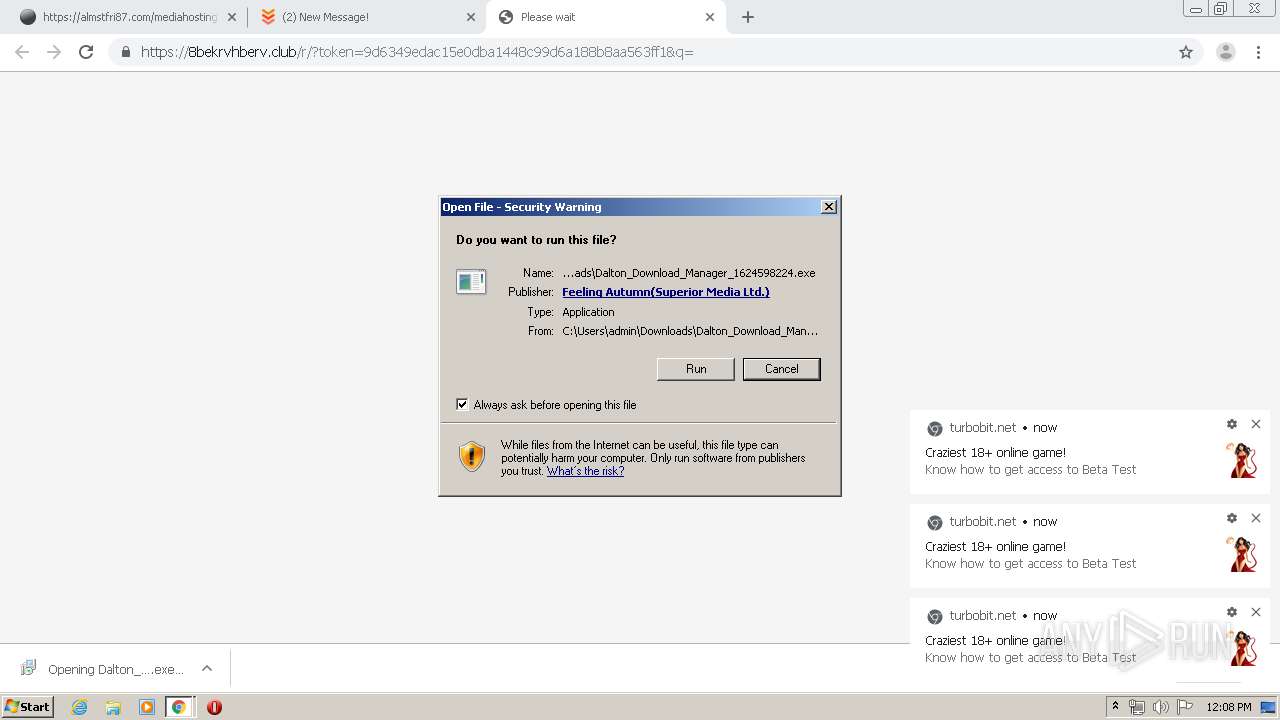1280x720 pixels.
Task: Click the browser Back arrow
Action: click(22, 52)
